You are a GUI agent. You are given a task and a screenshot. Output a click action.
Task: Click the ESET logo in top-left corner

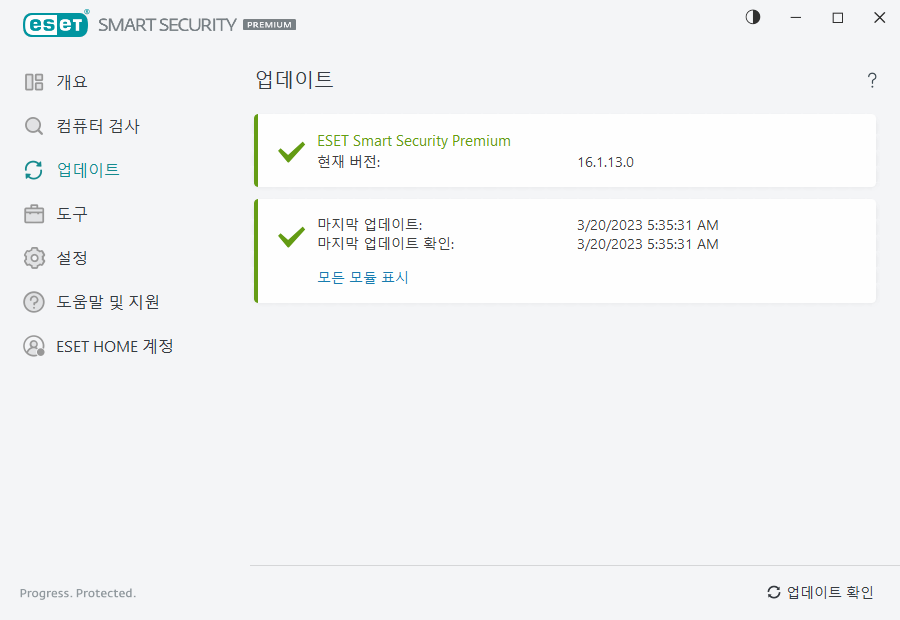pos(56,23)
